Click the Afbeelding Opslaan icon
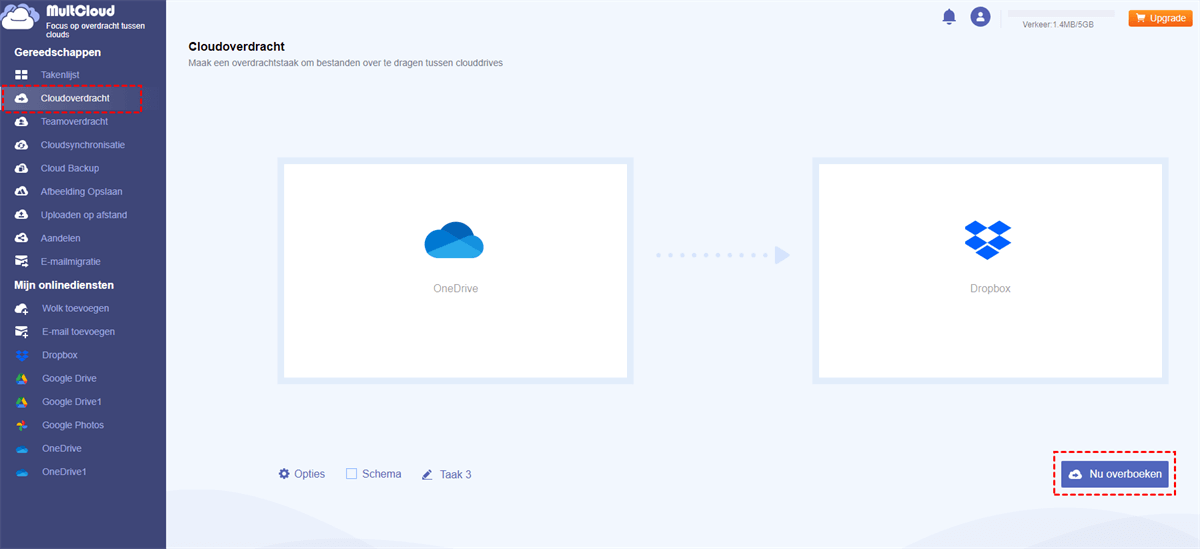Image resolution: width=1200 pixels, height=549 pixels. pyautogui.click(x=21, y=191)
